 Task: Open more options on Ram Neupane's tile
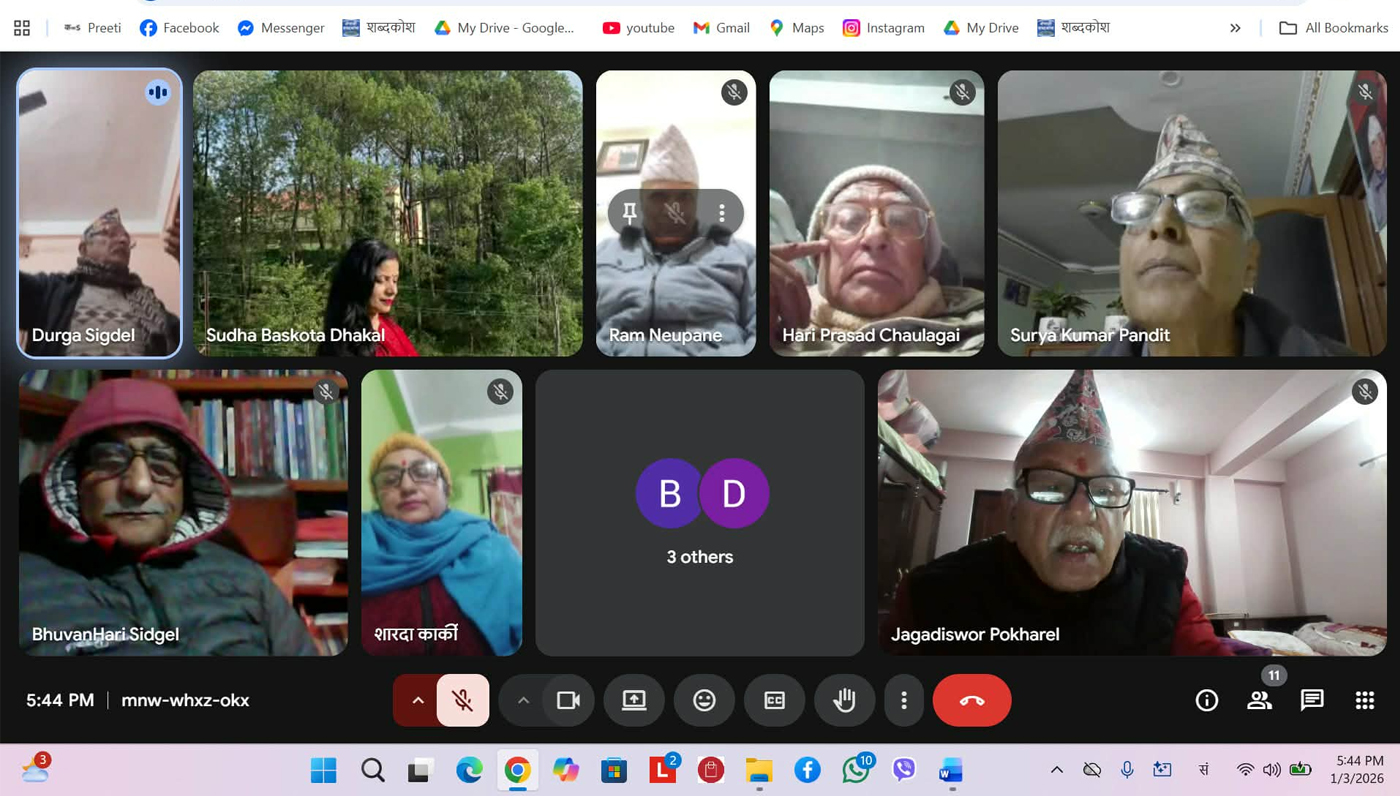point(722,213)
